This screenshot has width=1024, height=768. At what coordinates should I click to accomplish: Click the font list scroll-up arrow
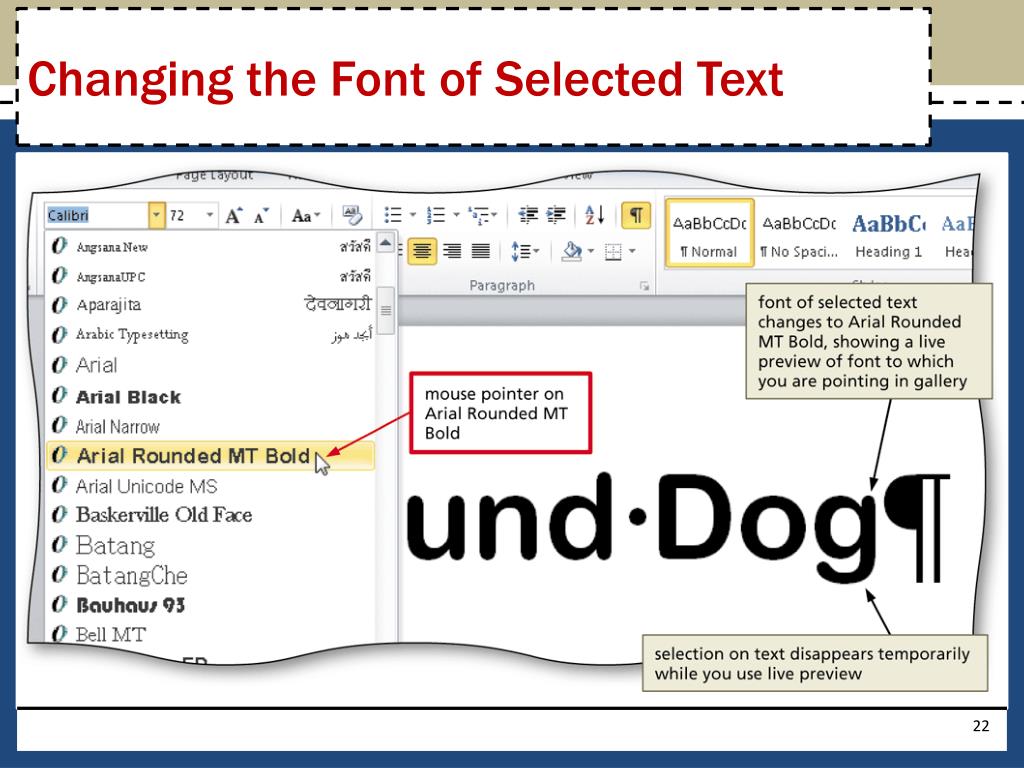tap(385, 244)
